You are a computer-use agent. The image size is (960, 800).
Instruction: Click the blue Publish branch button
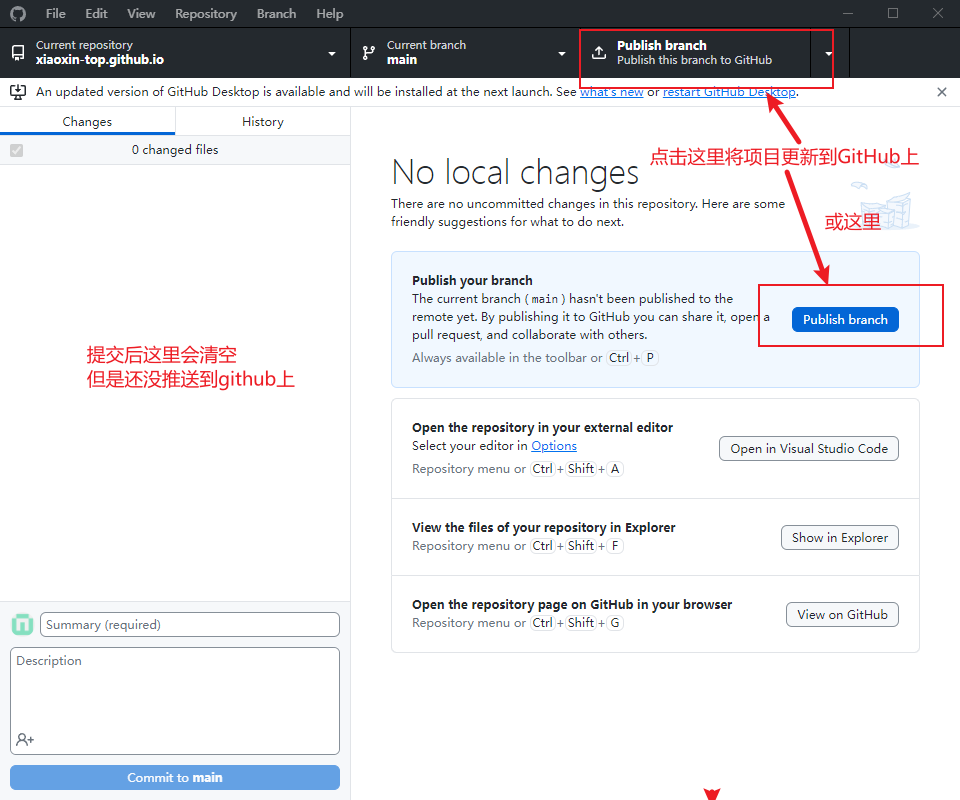[845, 319]
